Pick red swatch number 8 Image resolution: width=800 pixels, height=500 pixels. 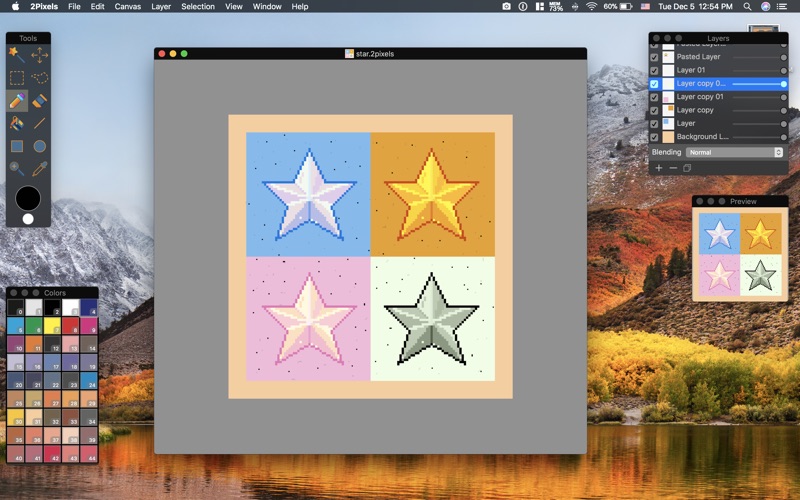coord(70,325)
